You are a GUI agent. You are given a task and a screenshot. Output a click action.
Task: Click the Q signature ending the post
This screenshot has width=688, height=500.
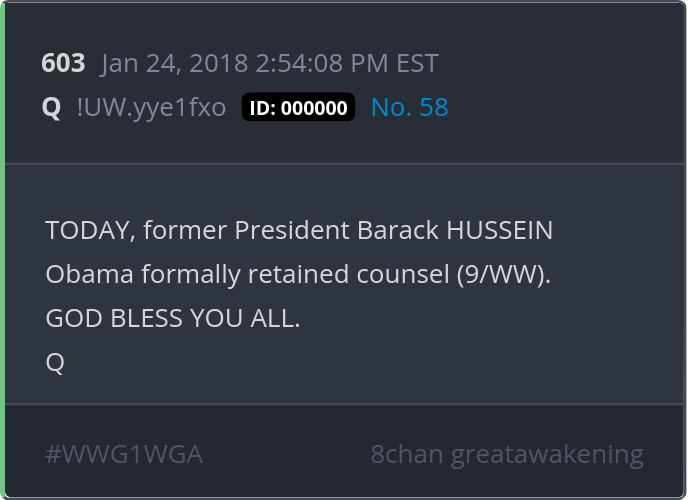55,362
